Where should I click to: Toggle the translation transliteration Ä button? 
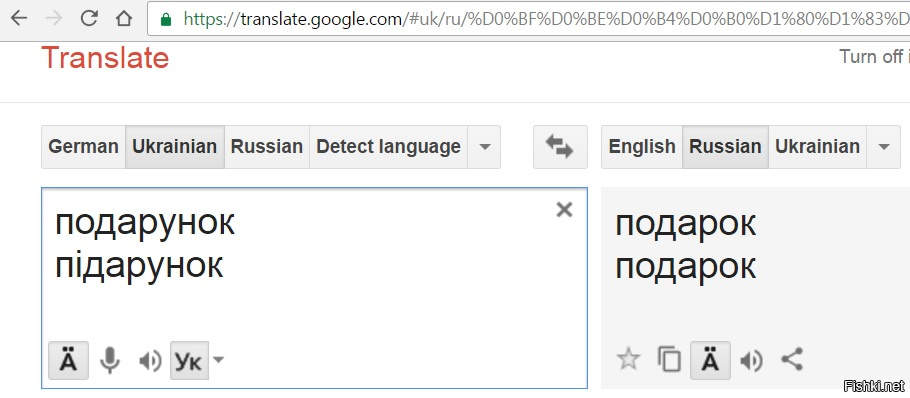point(710,360)
